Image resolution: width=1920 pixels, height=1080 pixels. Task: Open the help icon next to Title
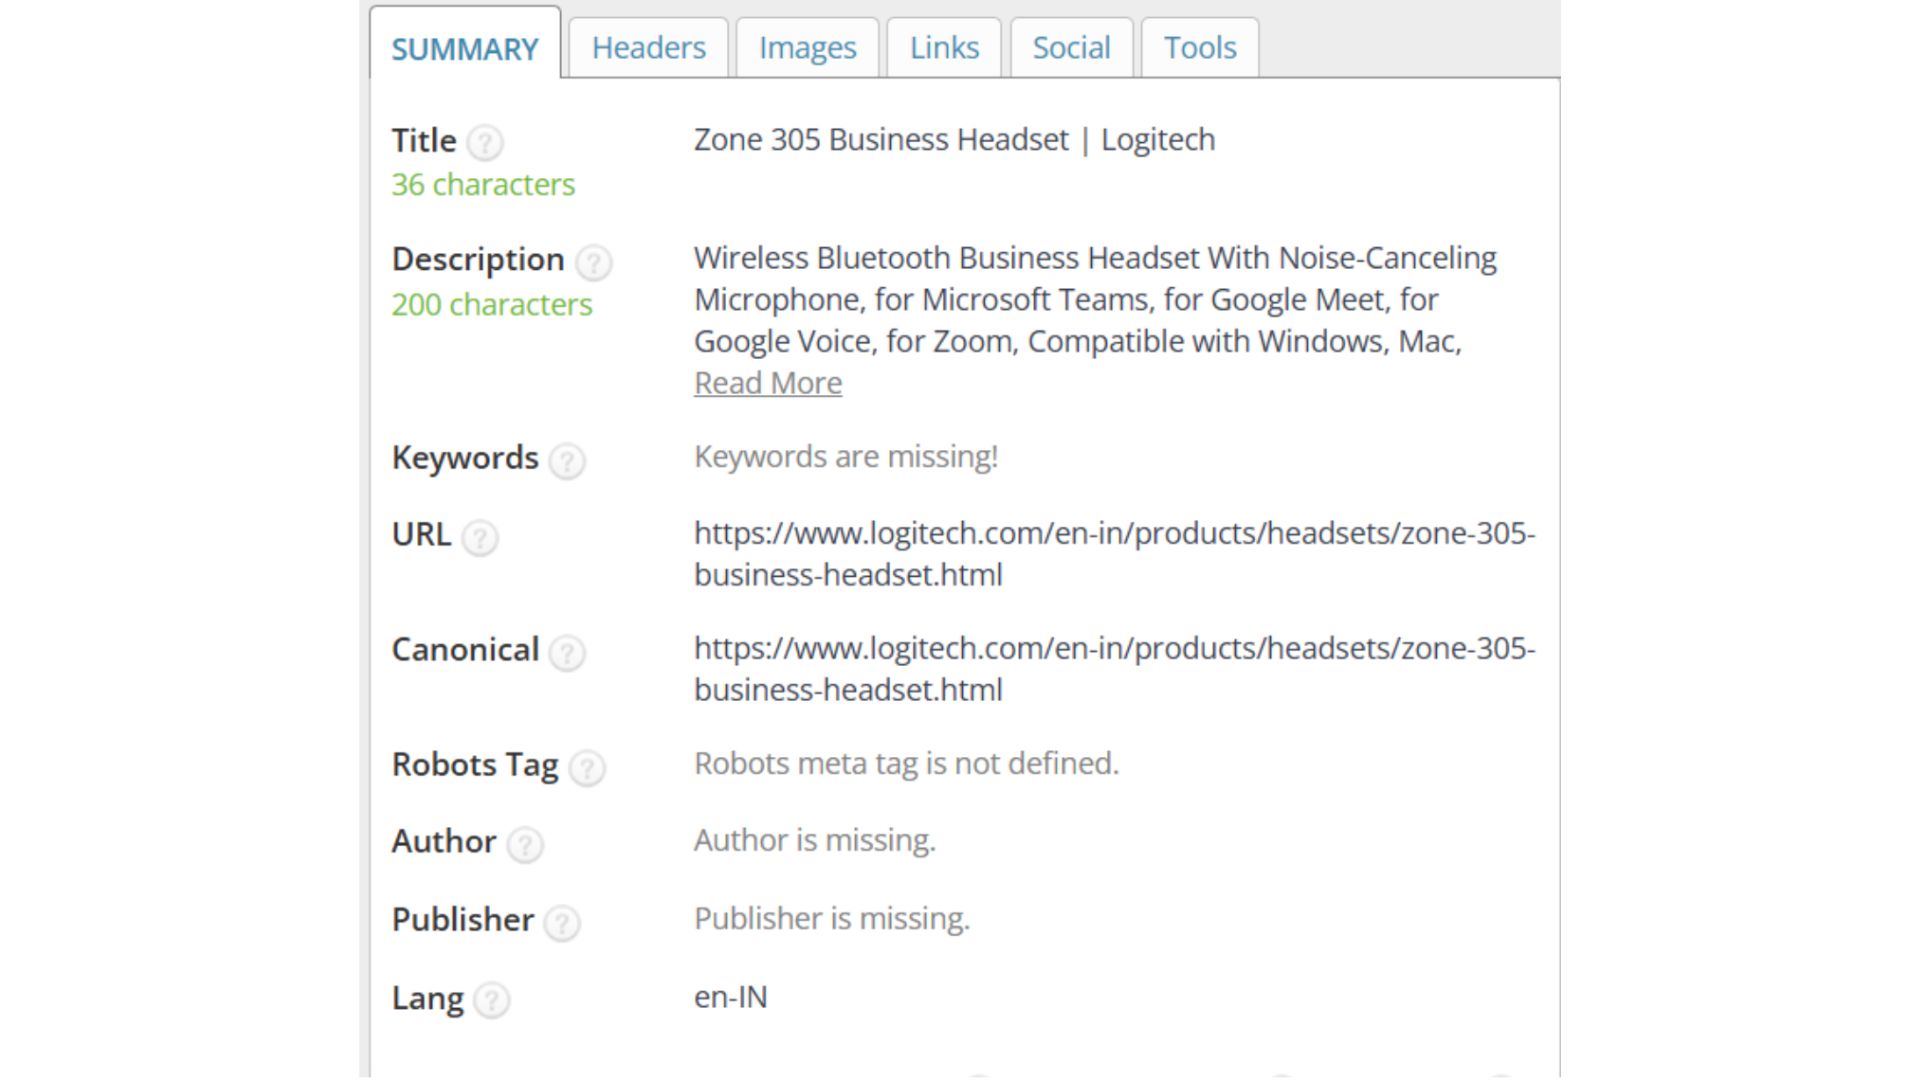click(x=485, y=143)
